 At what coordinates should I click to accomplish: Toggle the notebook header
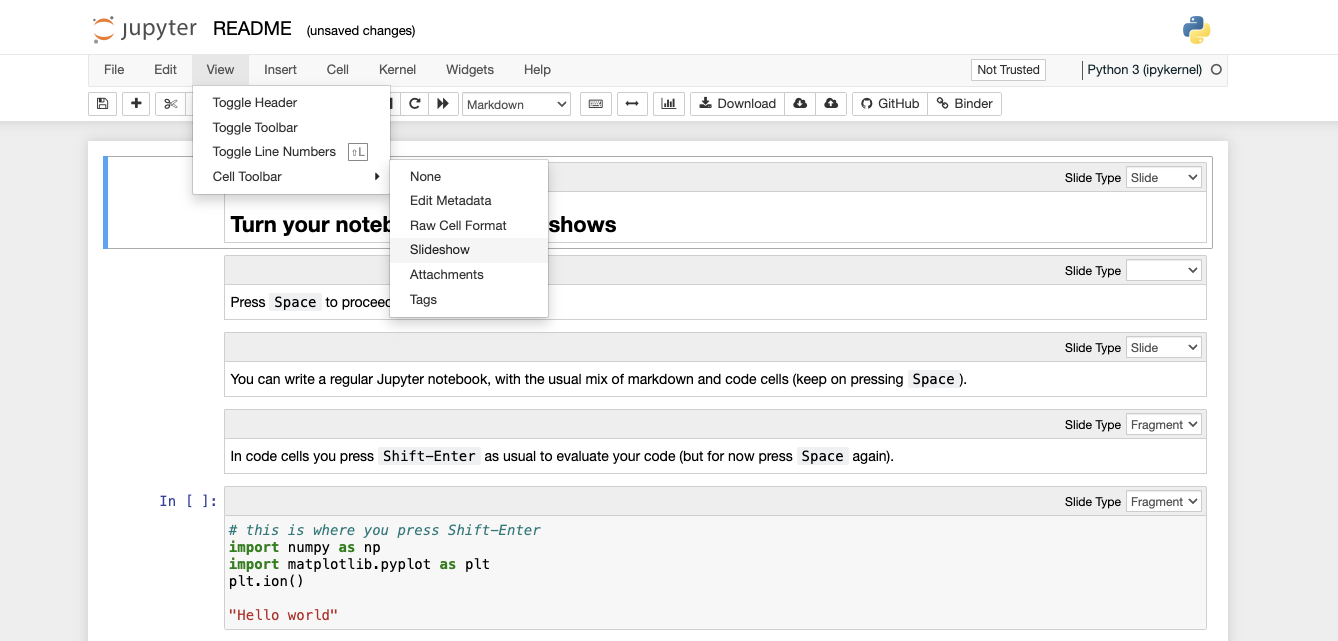tap(255, 103)
